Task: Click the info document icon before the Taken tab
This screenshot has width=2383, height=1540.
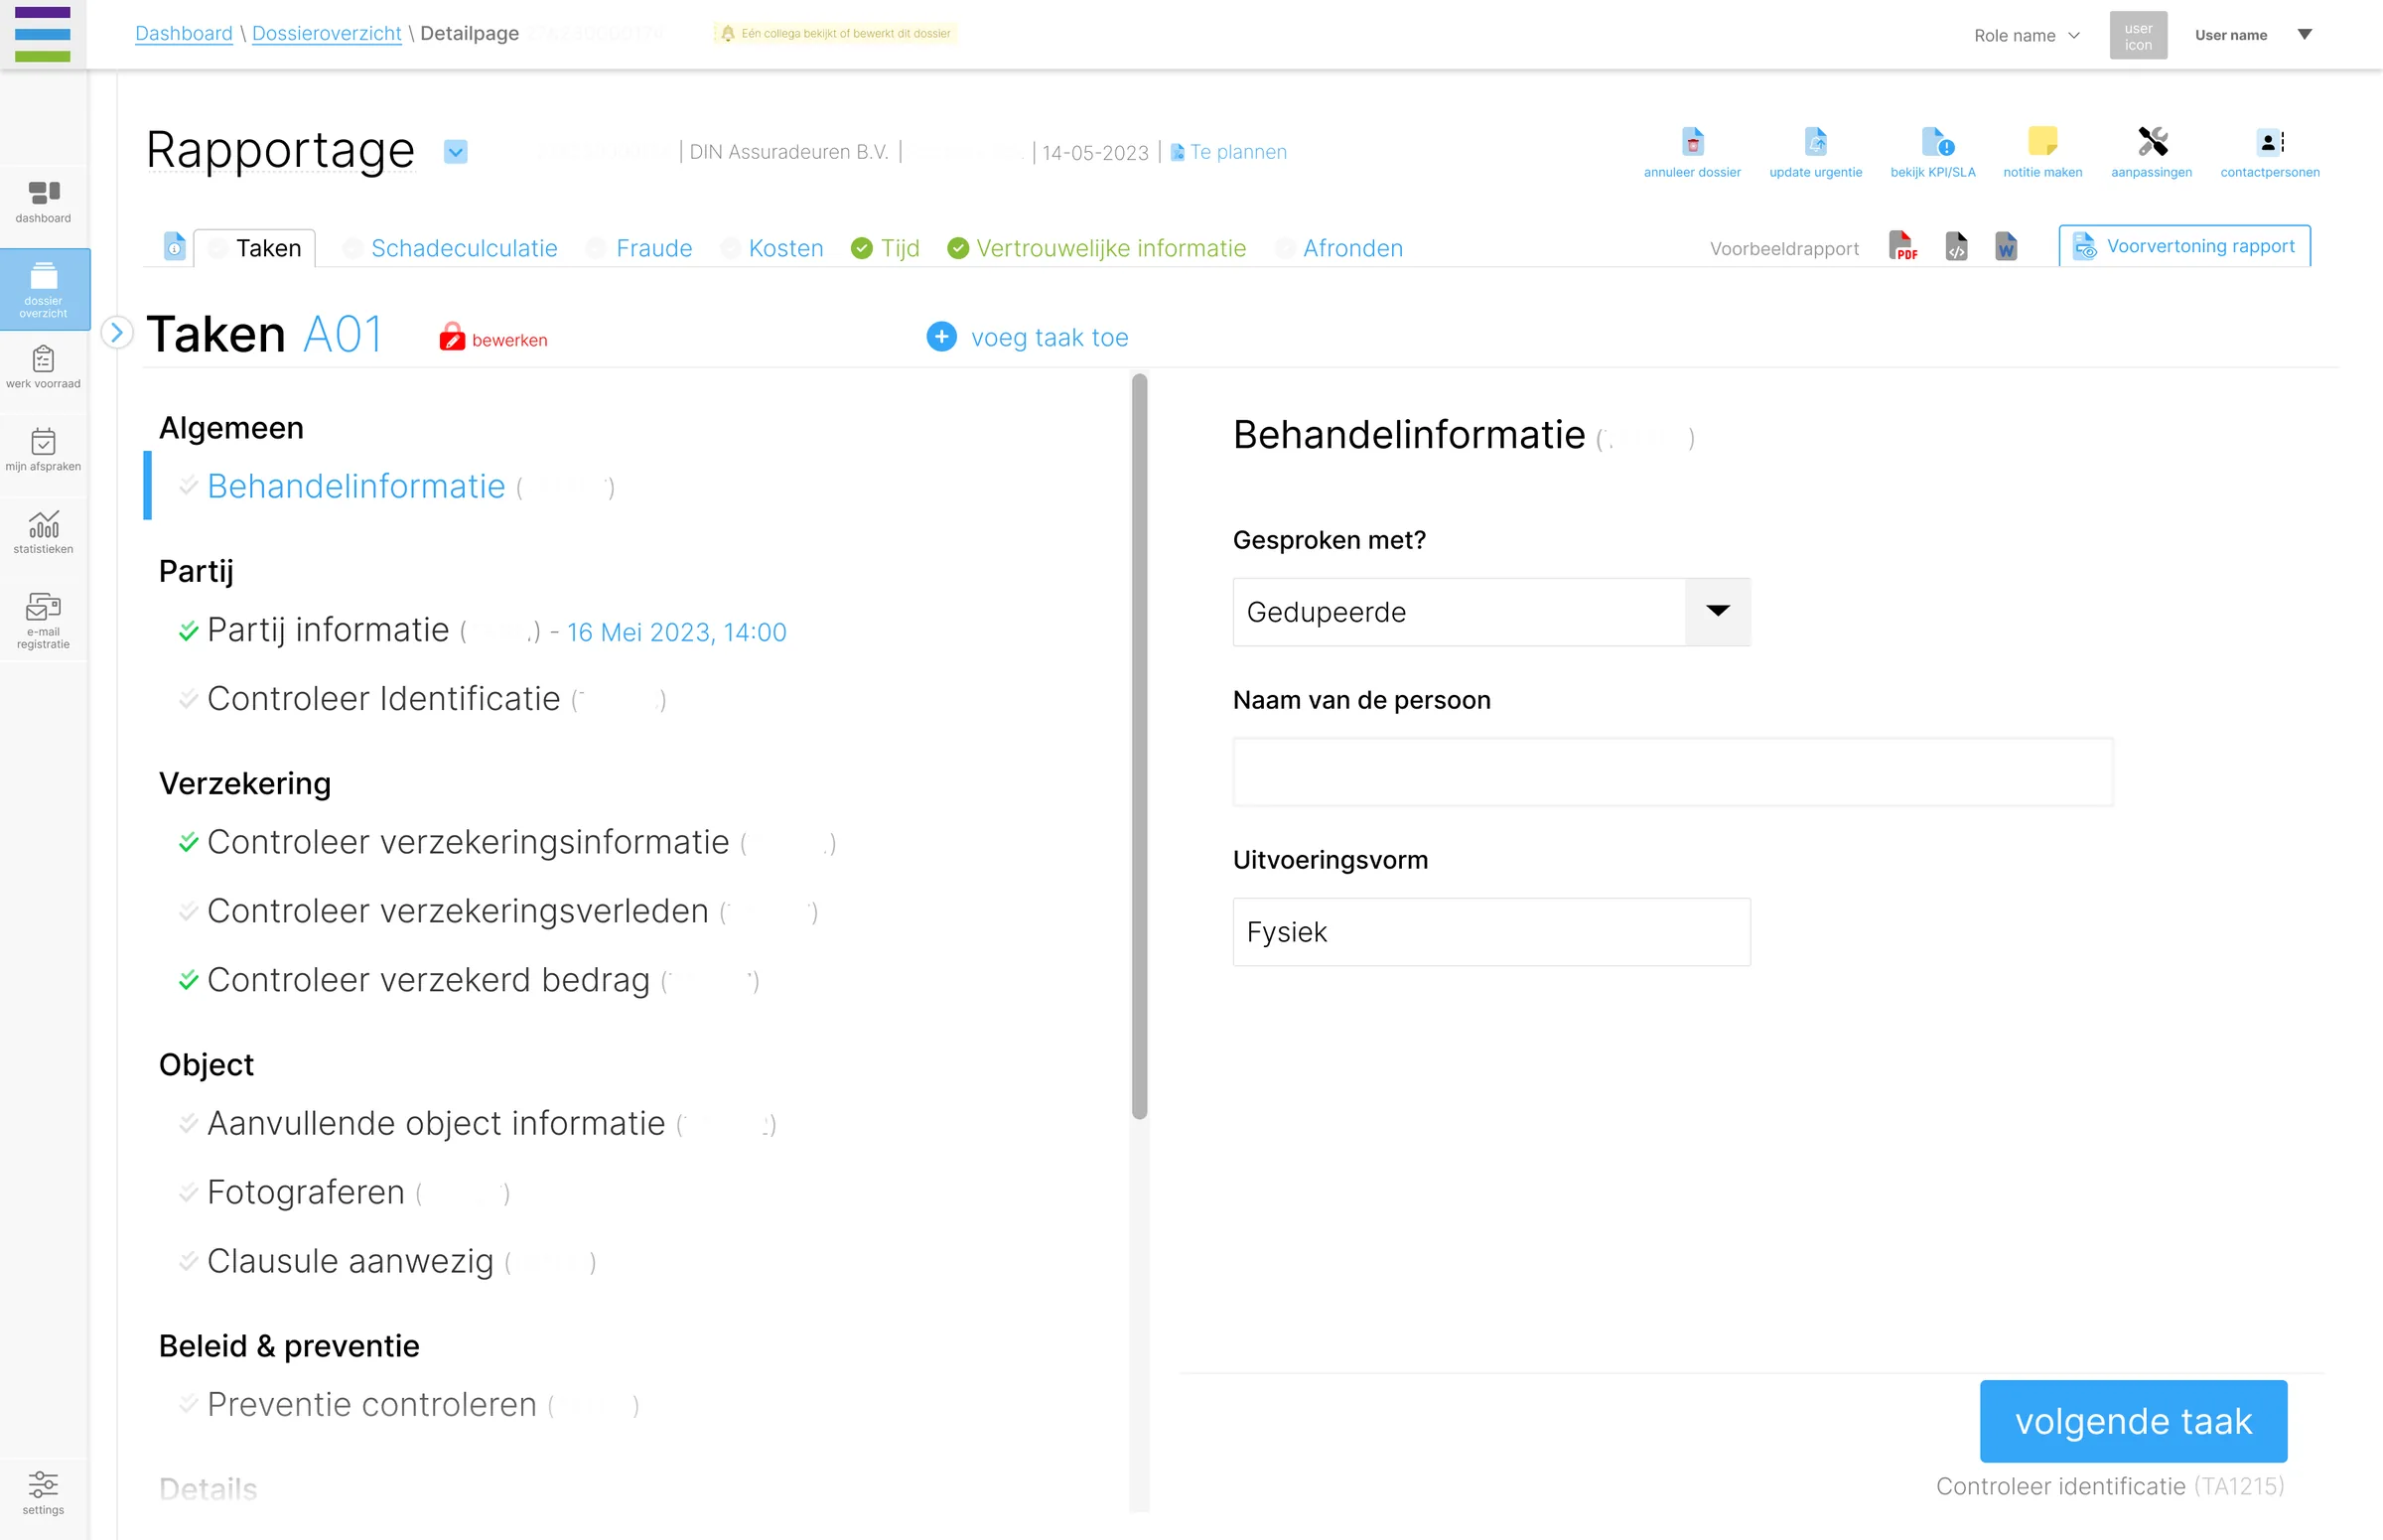Action: tap(174, 246)
